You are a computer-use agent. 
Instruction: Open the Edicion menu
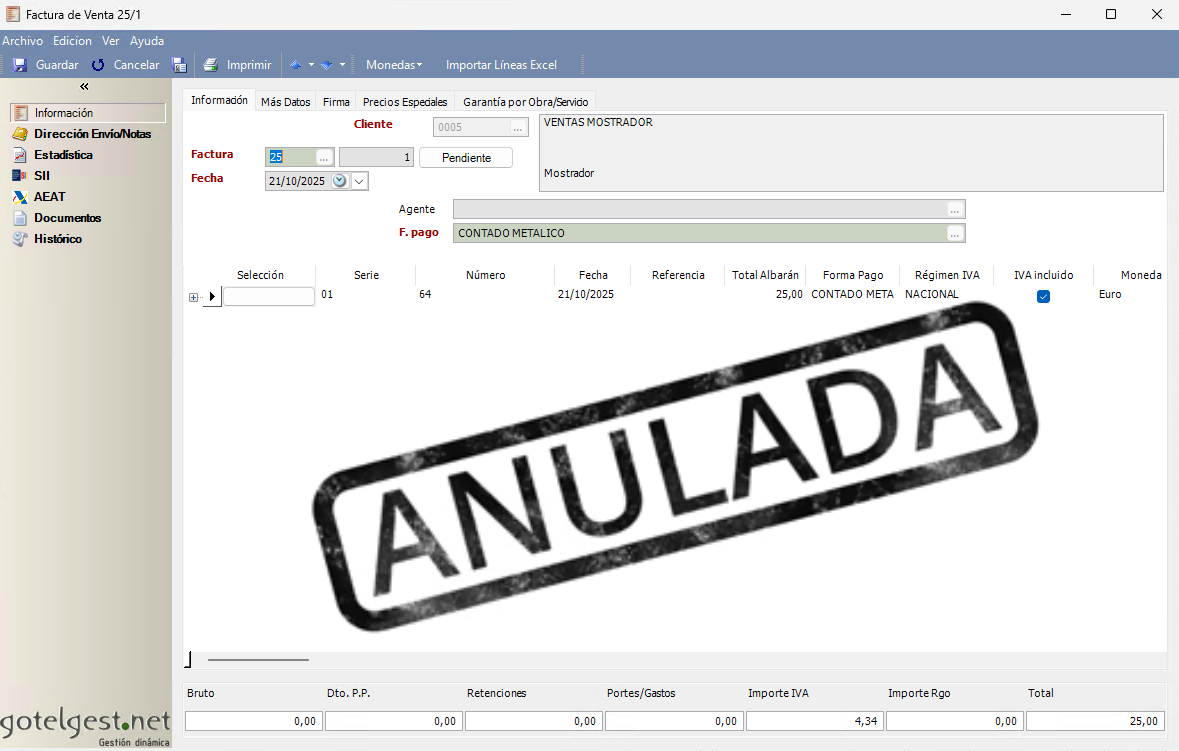coord(71,41)
